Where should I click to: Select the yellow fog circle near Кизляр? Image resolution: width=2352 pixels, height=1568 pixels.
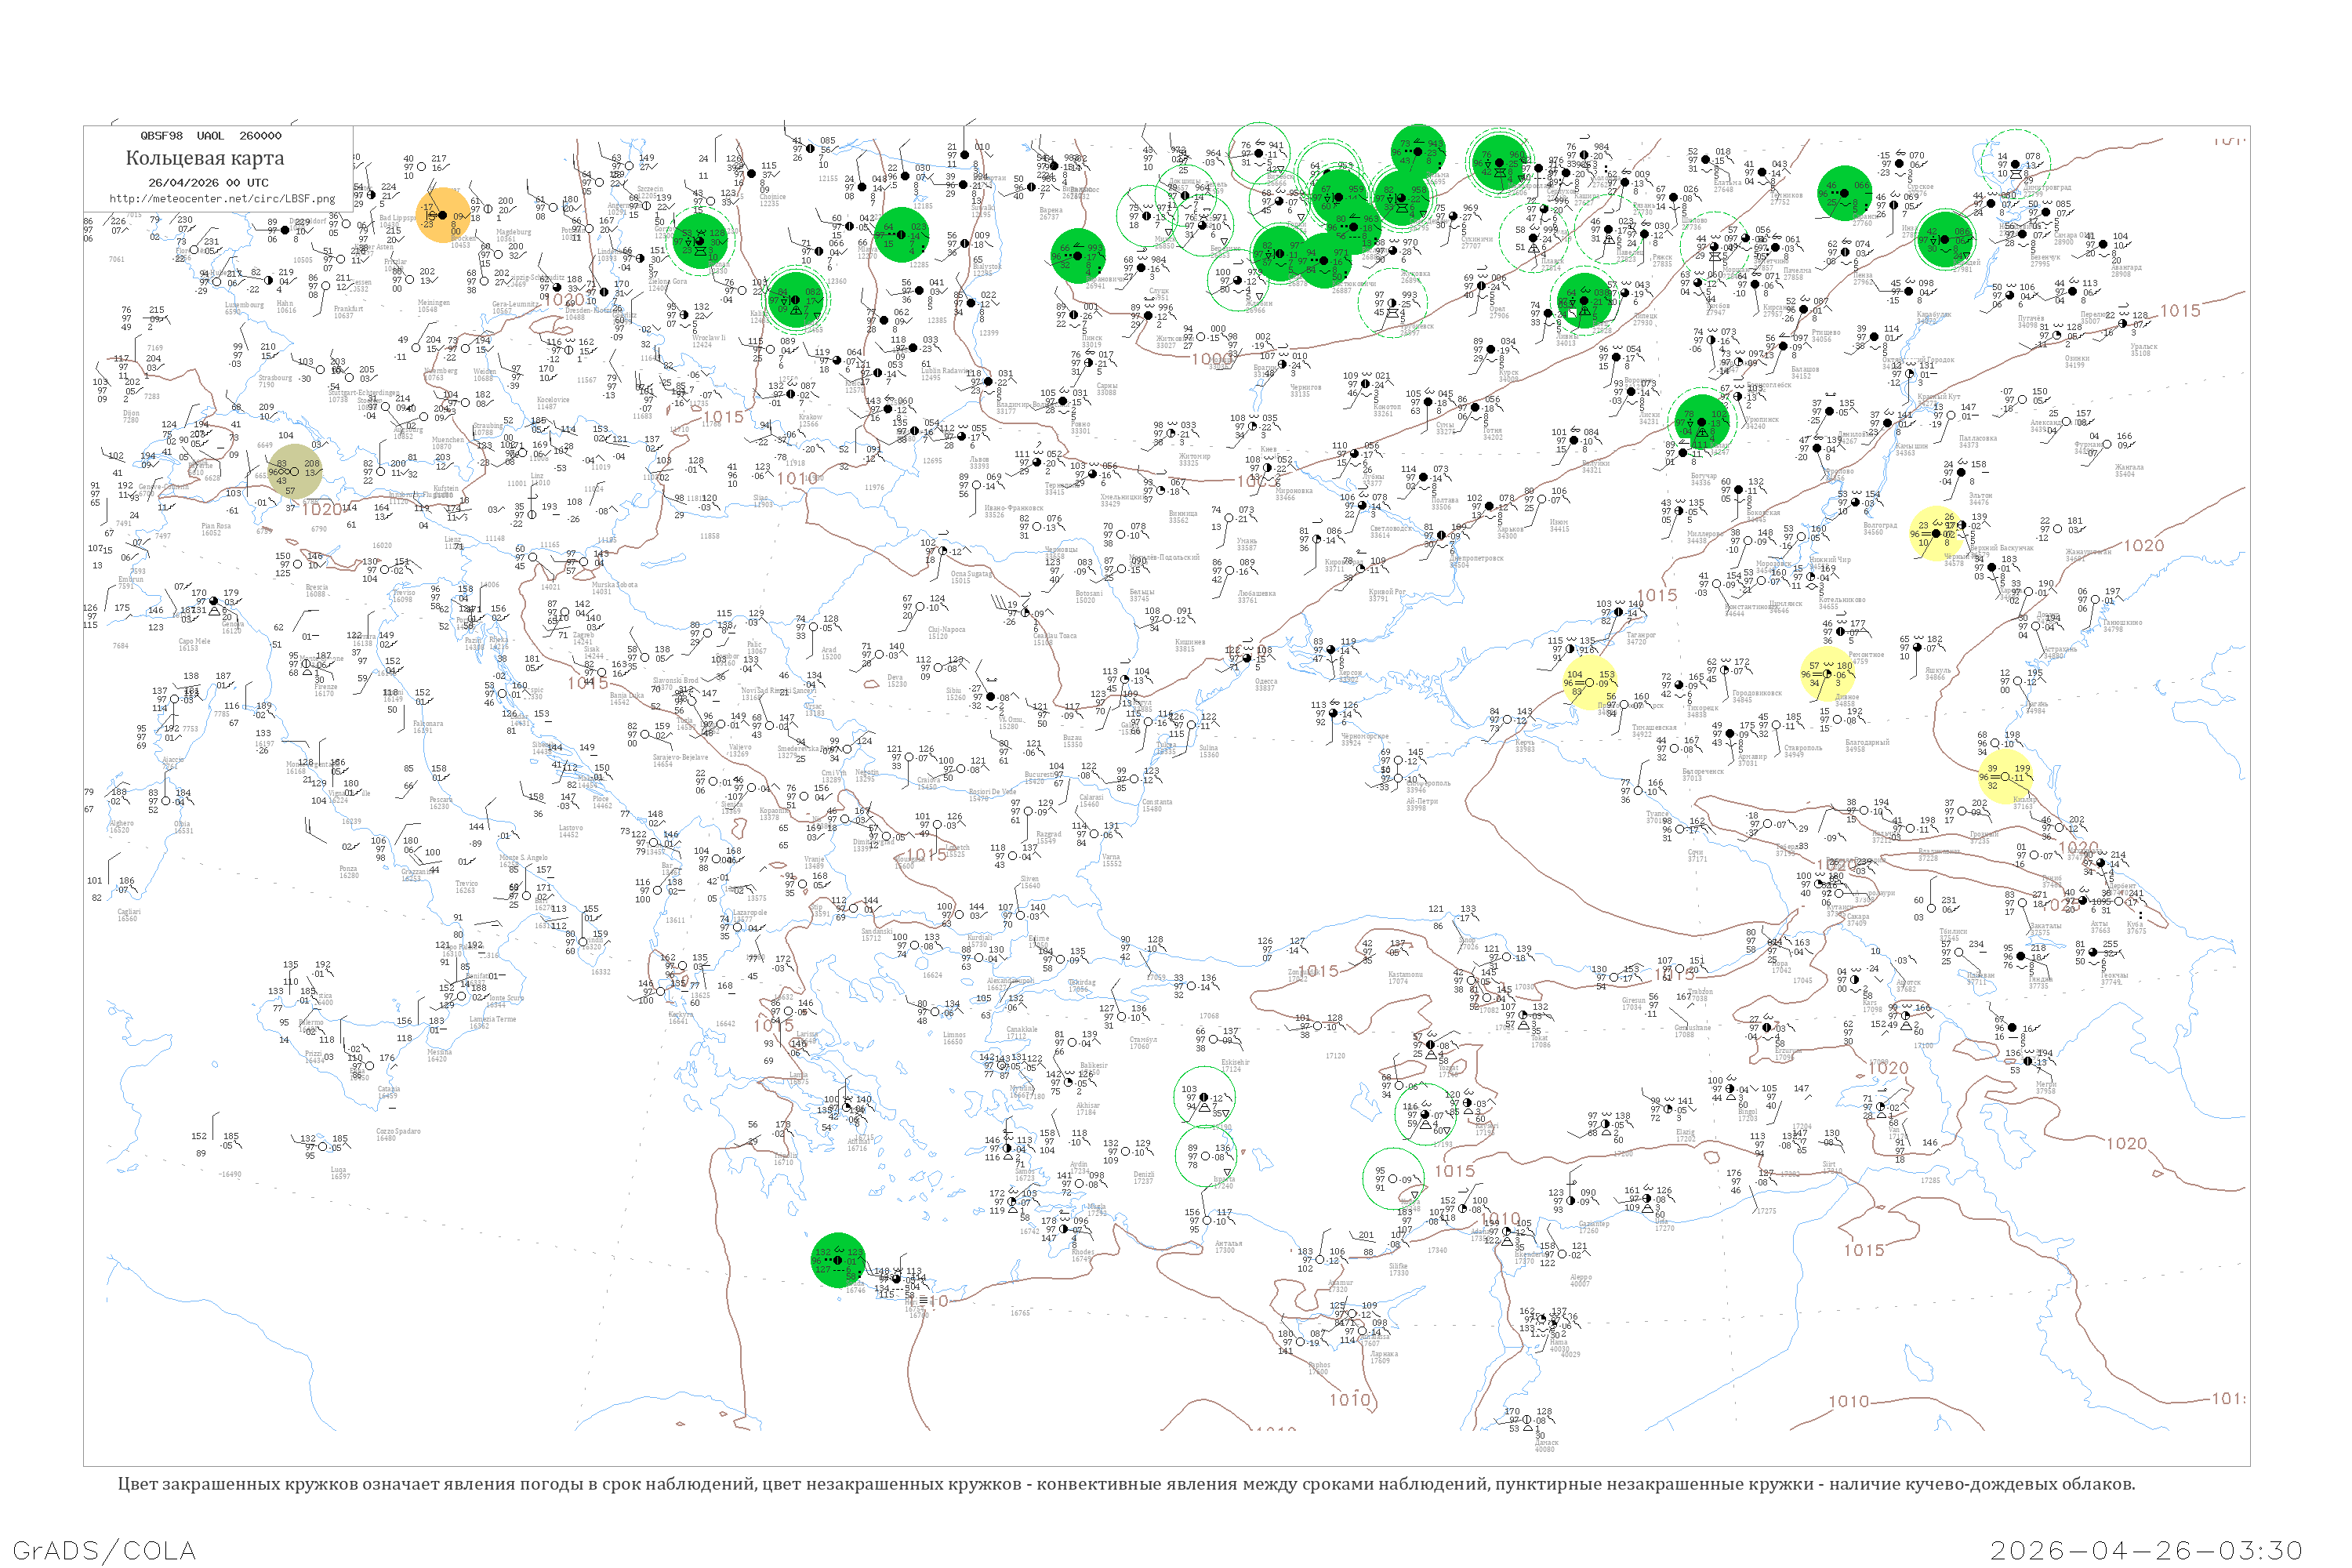coord(2005,776)
